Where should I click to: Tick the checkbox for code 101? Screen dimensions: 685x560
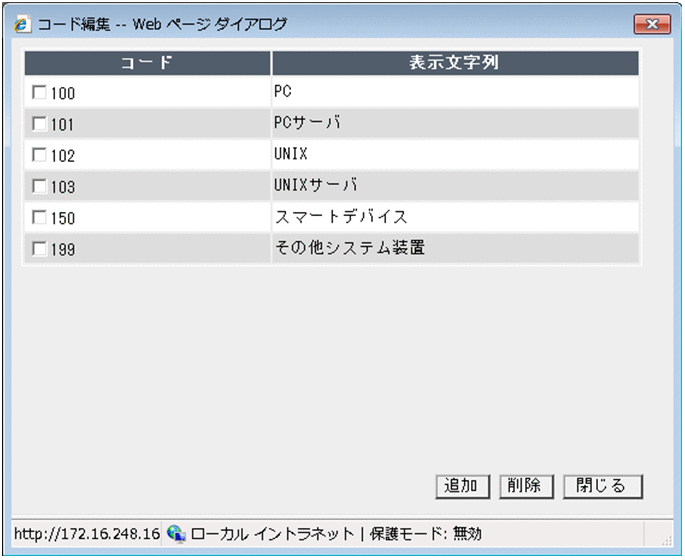[x=39, y=124]
